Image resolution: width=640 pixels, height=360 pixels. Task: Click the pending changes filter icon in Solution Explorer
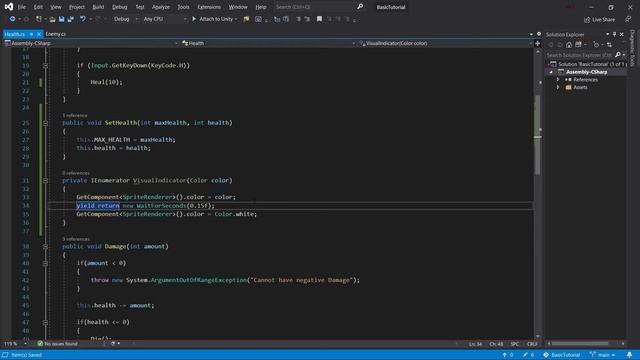(x=596, y=45)
